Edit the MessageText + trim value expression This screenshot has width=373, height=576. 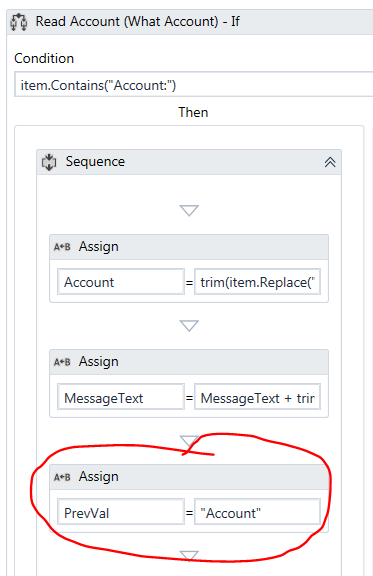tap(257, 397)
